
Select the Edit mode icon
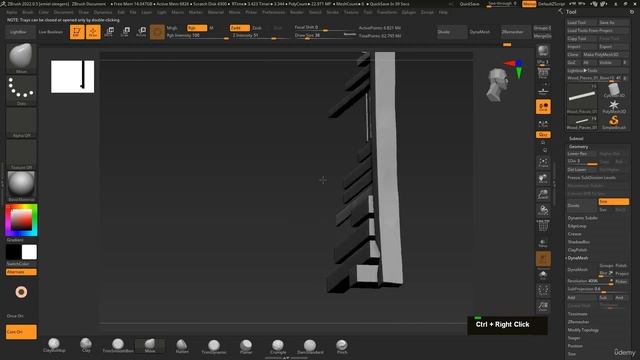tap(77, 32)
